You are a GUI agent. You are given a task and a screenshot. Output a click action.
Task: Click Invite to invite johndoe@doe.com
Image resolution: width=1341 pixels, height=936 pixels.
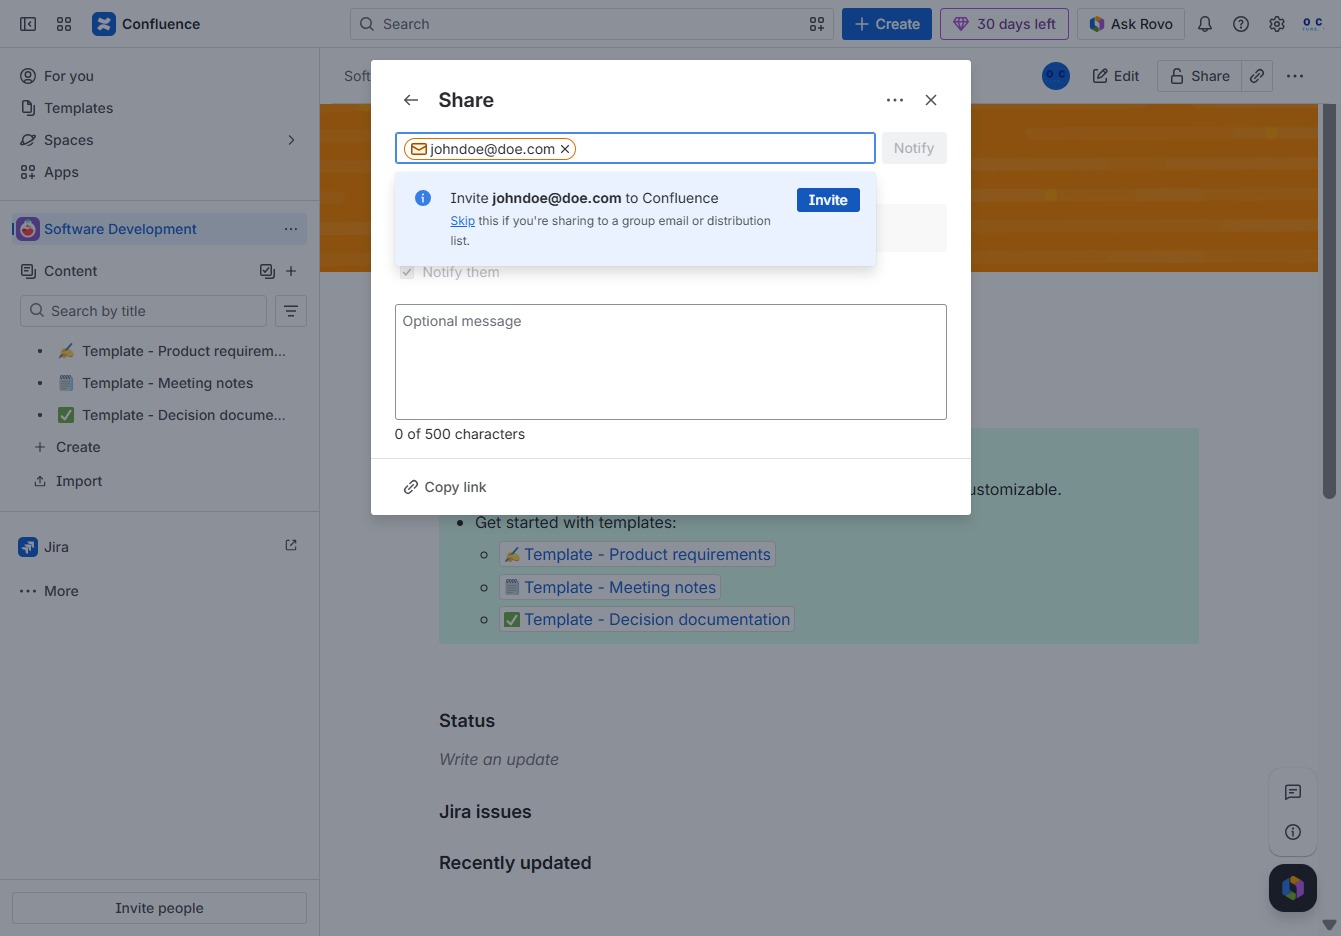[x=828, y=200]
